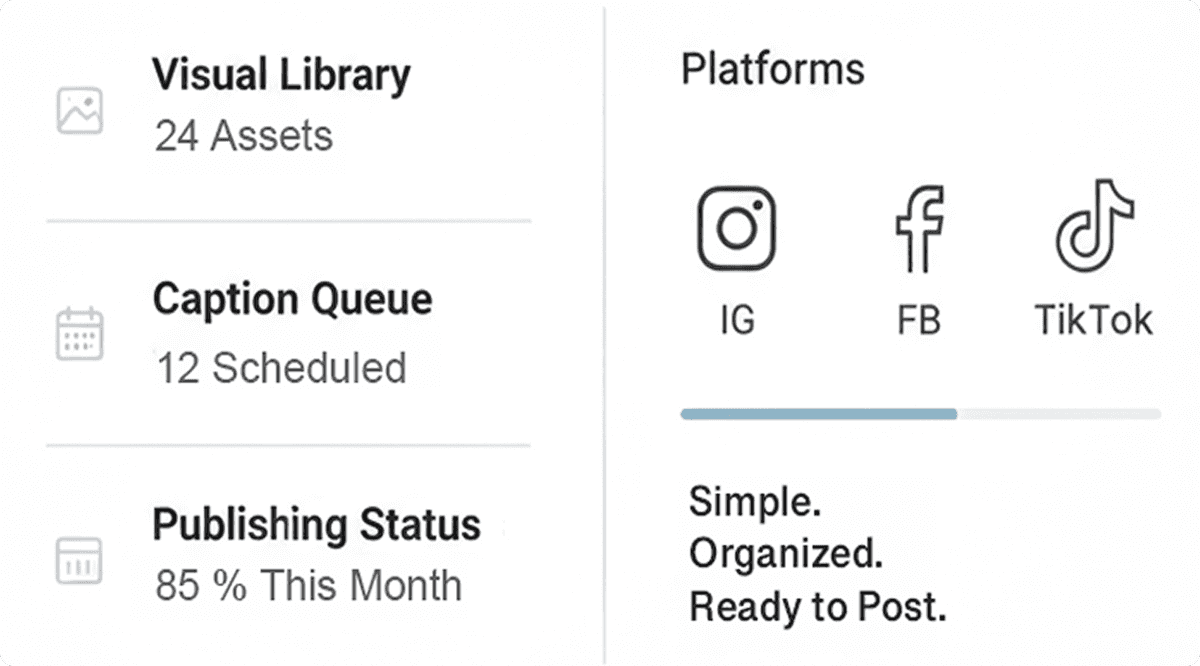Click the Publishing Status chart icon
Viewport: 1200px width, 666px height.
79,559
